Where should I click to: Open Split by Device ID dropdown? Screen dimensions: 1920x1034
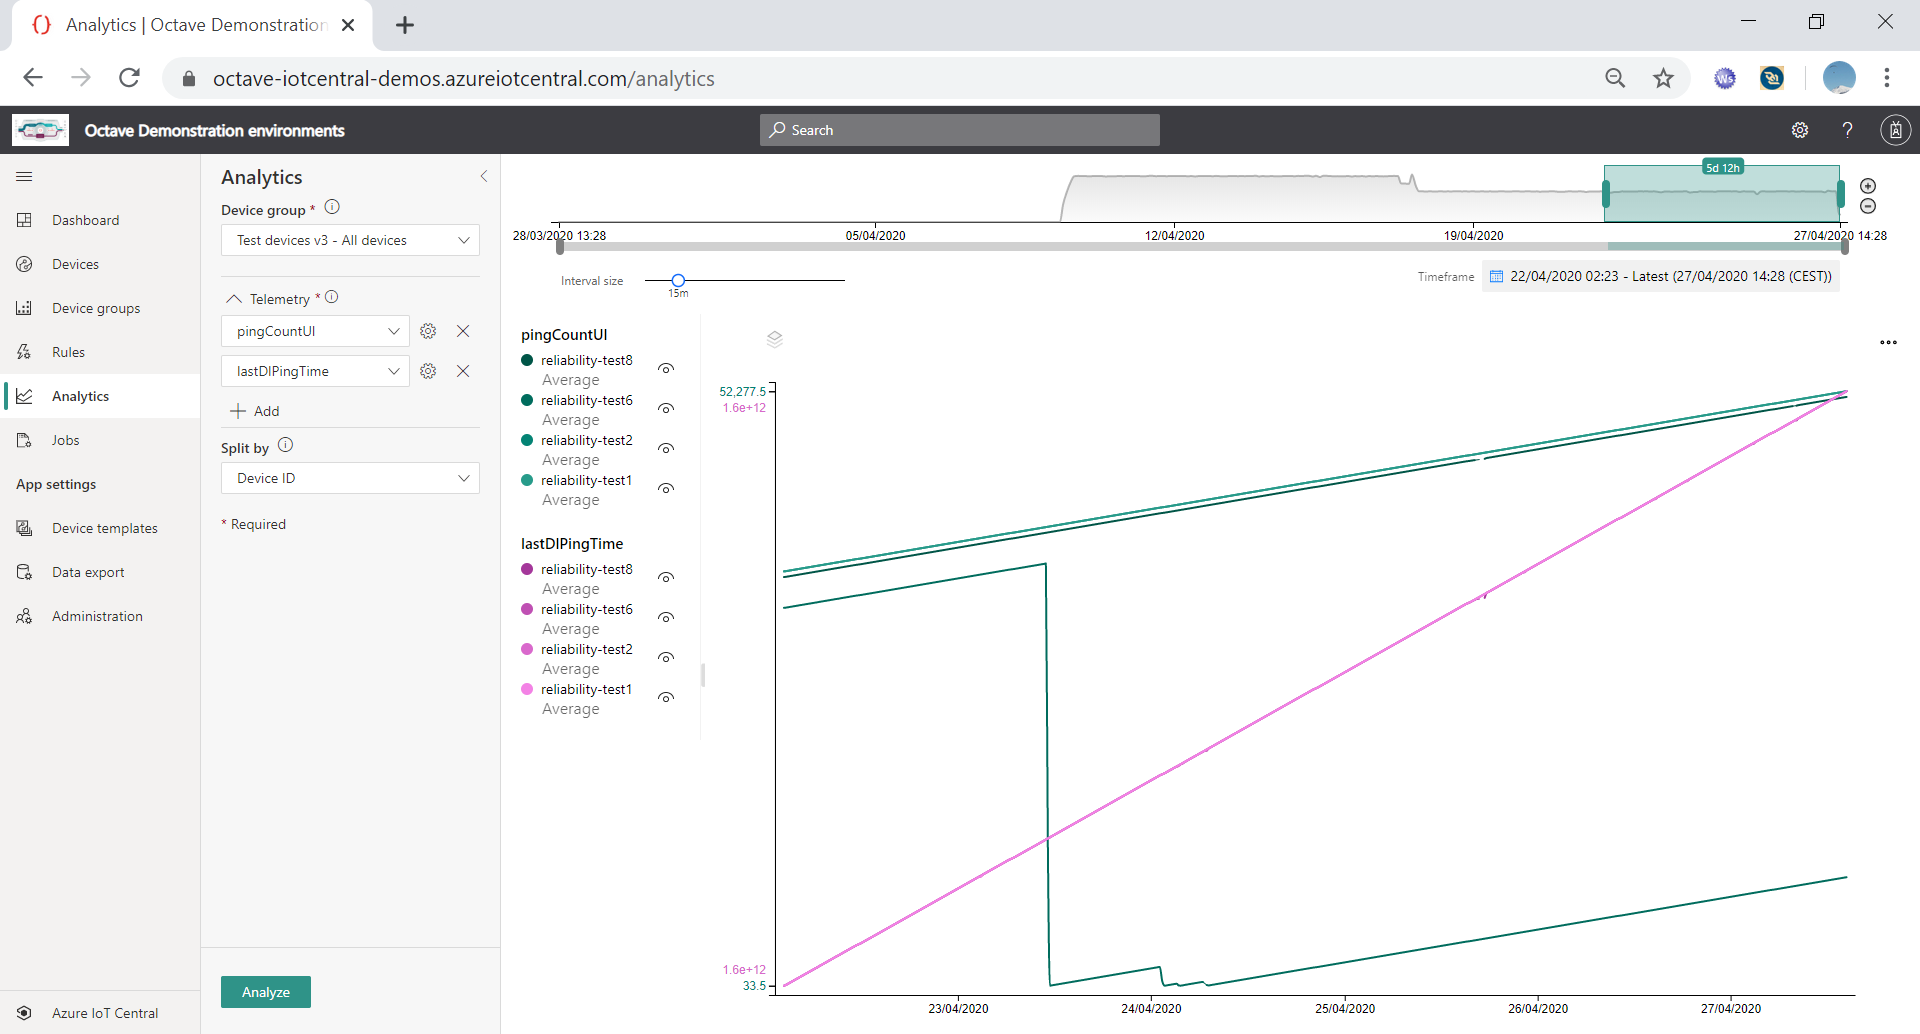coord(350,478)
